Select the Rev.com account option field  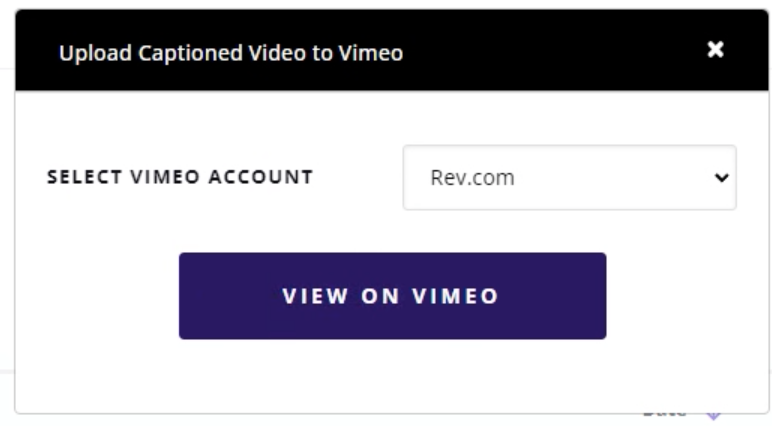click(569, 178)
